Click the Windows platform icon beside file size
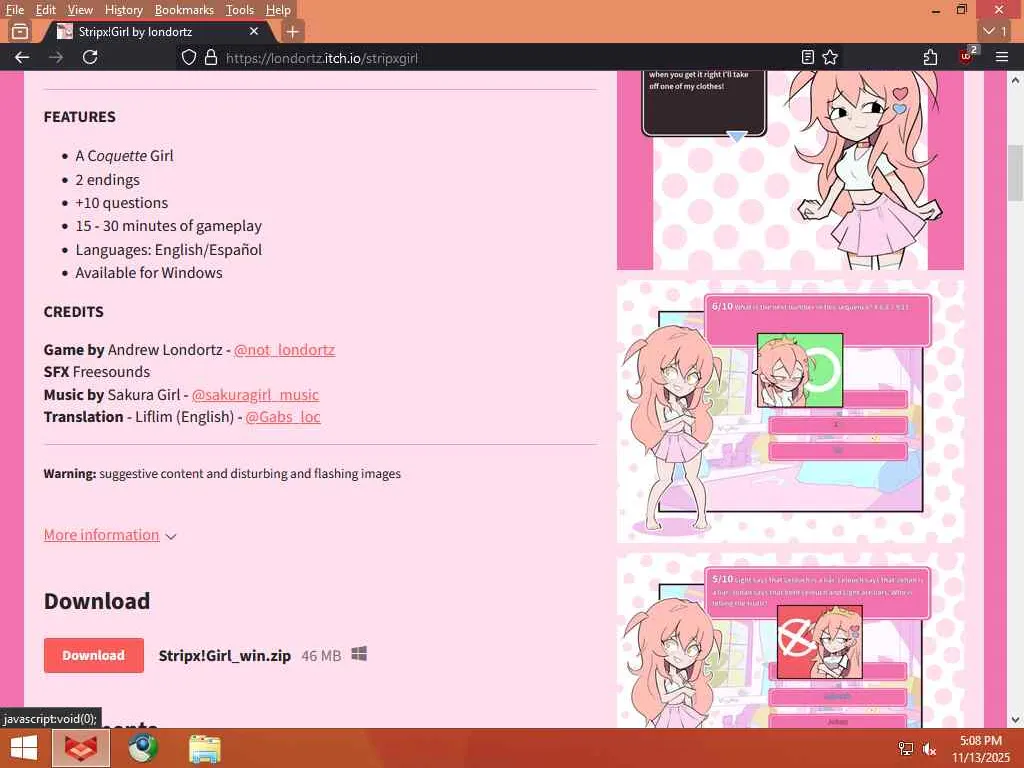 coord(359,654)
